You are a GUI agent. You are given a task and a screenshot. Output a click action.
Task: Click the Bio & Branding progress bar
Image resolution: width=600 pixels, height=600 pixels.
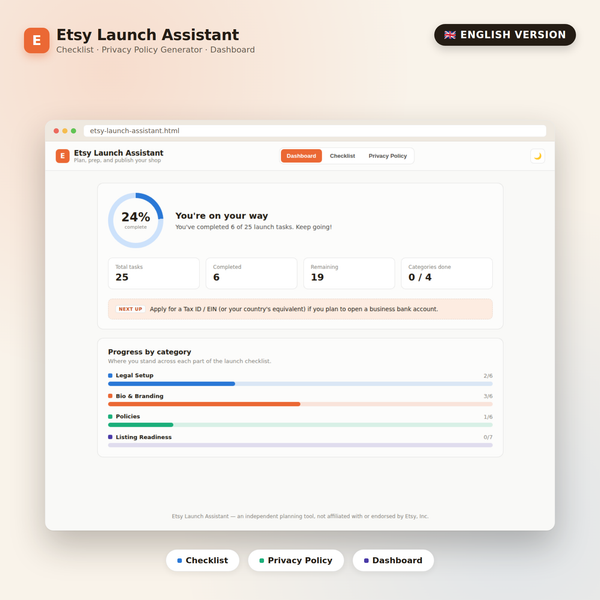(300, 404)
